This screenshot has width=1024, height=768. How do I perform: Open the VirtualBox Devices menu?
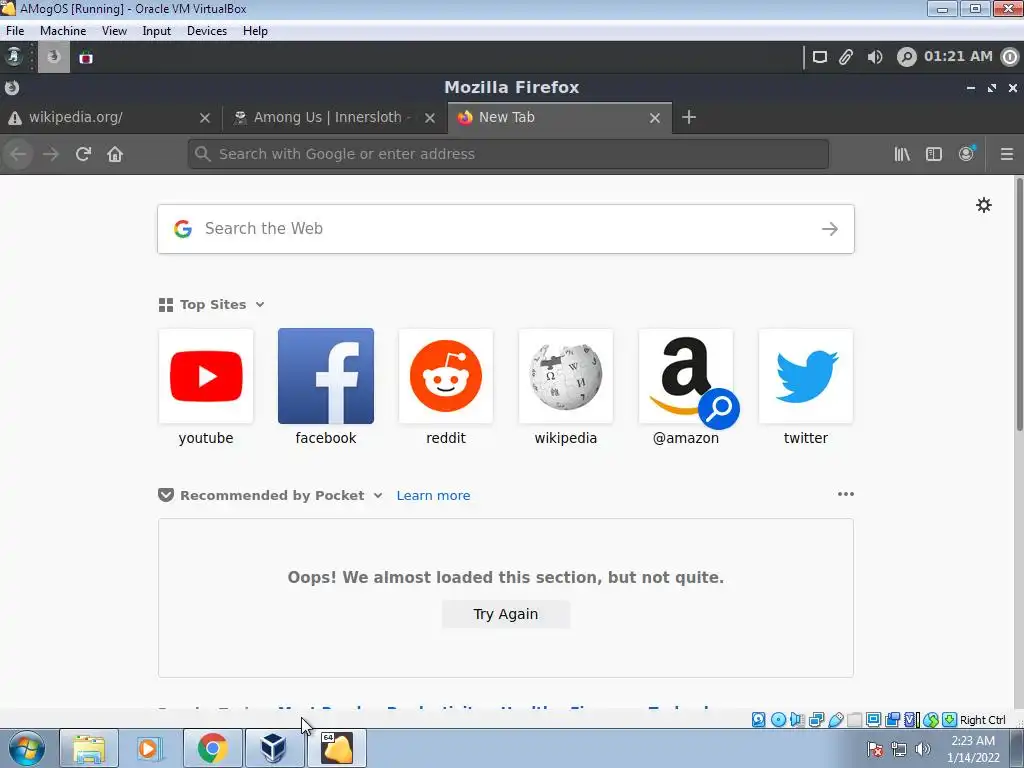[x=207, y=31]
